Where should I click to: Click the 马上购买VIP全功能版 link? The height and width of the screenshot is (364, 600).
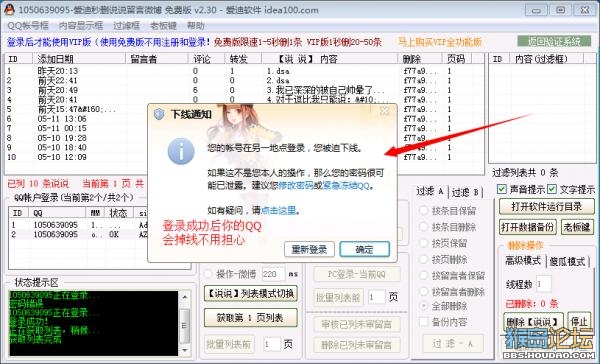coord(440,42)
